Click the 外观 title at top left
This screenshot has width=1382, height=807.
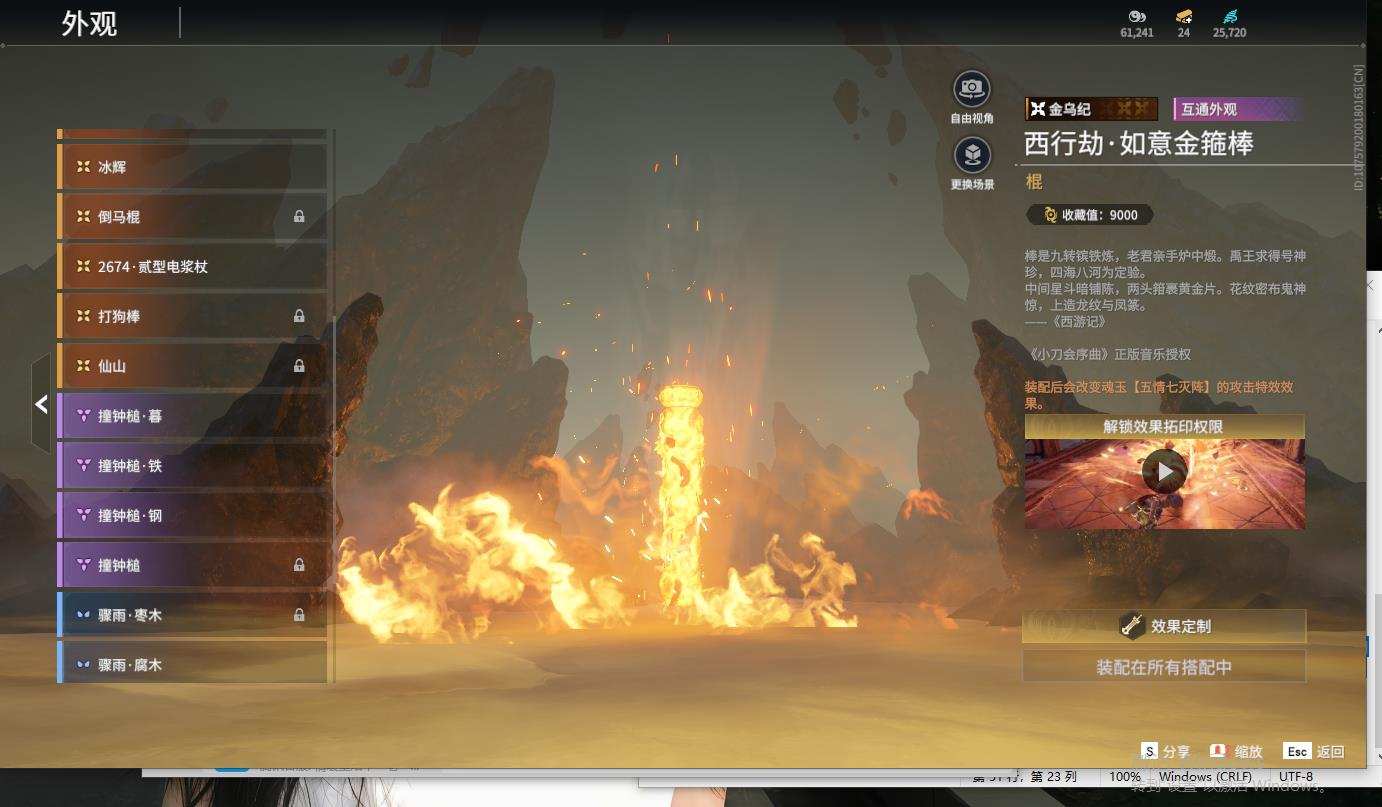click(x=89, y=23)
